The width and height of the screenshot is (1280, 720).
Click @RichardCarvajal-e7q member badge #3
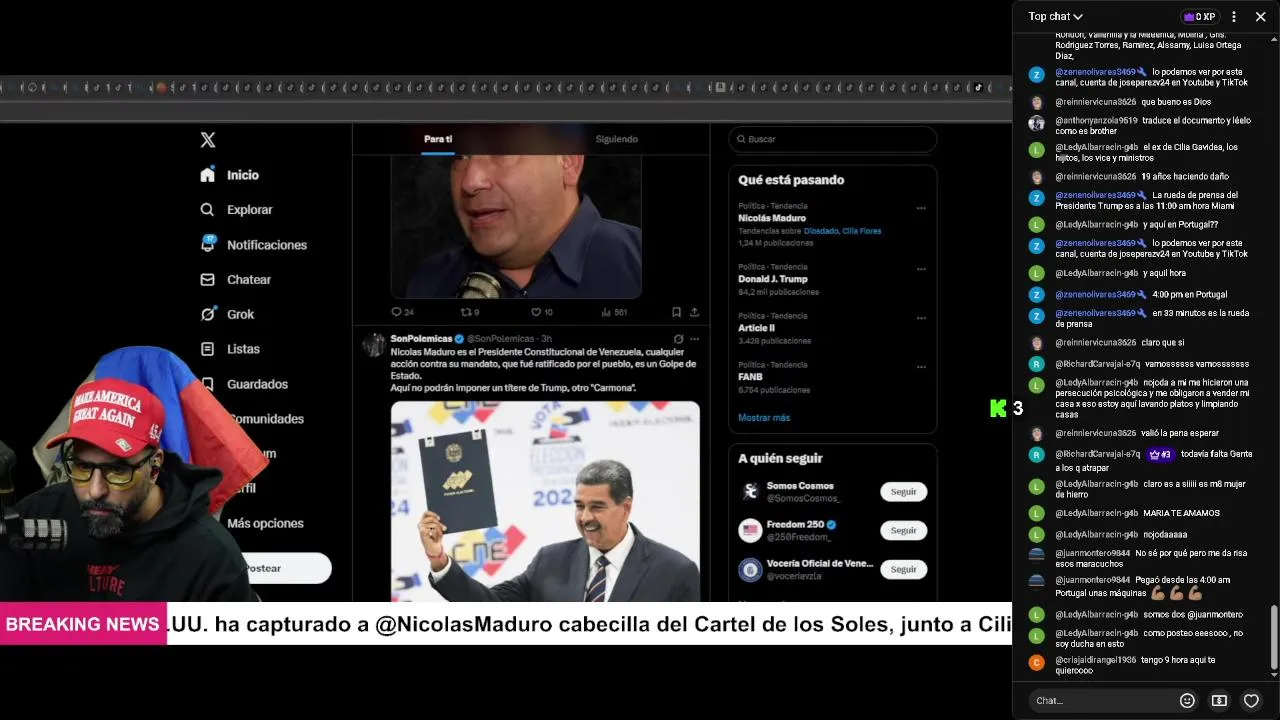(1160, 454)
